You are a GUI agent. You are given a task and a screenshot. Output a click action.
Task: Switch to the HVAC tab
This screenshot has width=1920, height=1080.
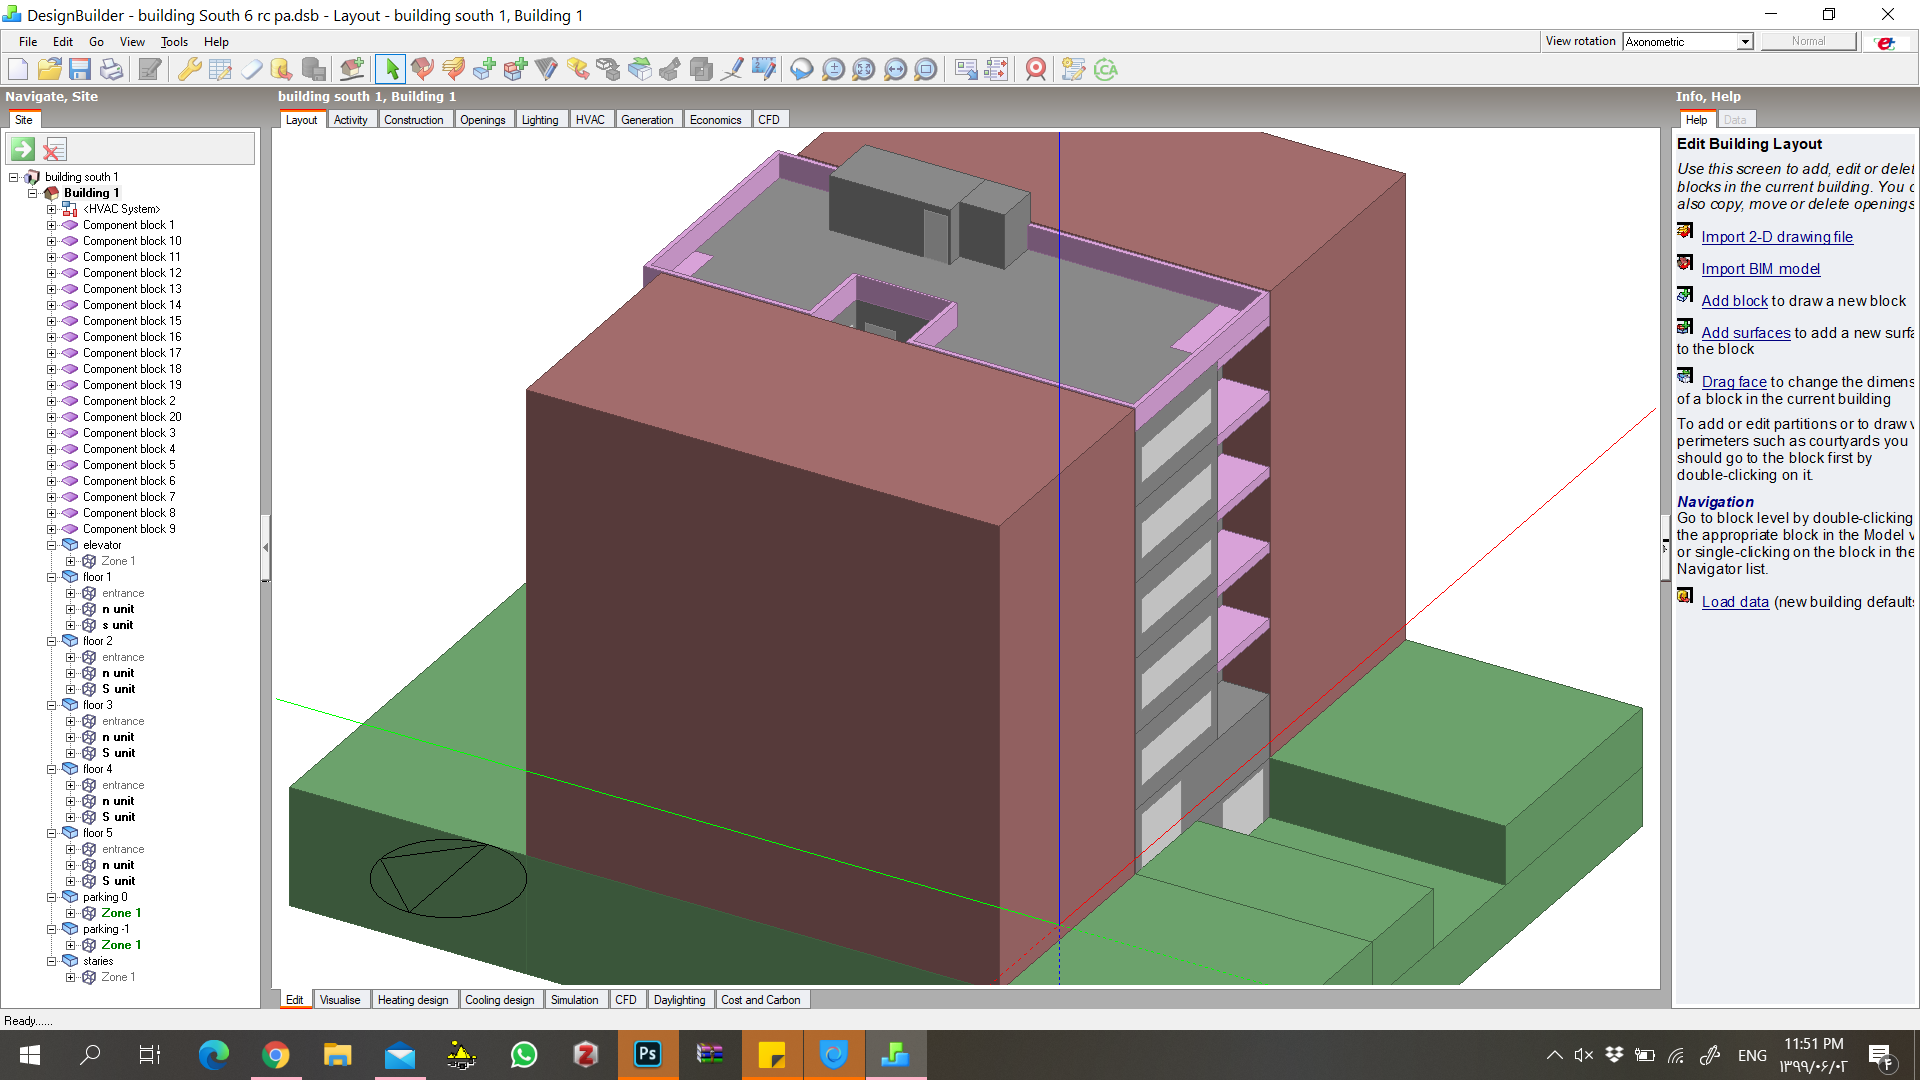[x=590, y=120]
